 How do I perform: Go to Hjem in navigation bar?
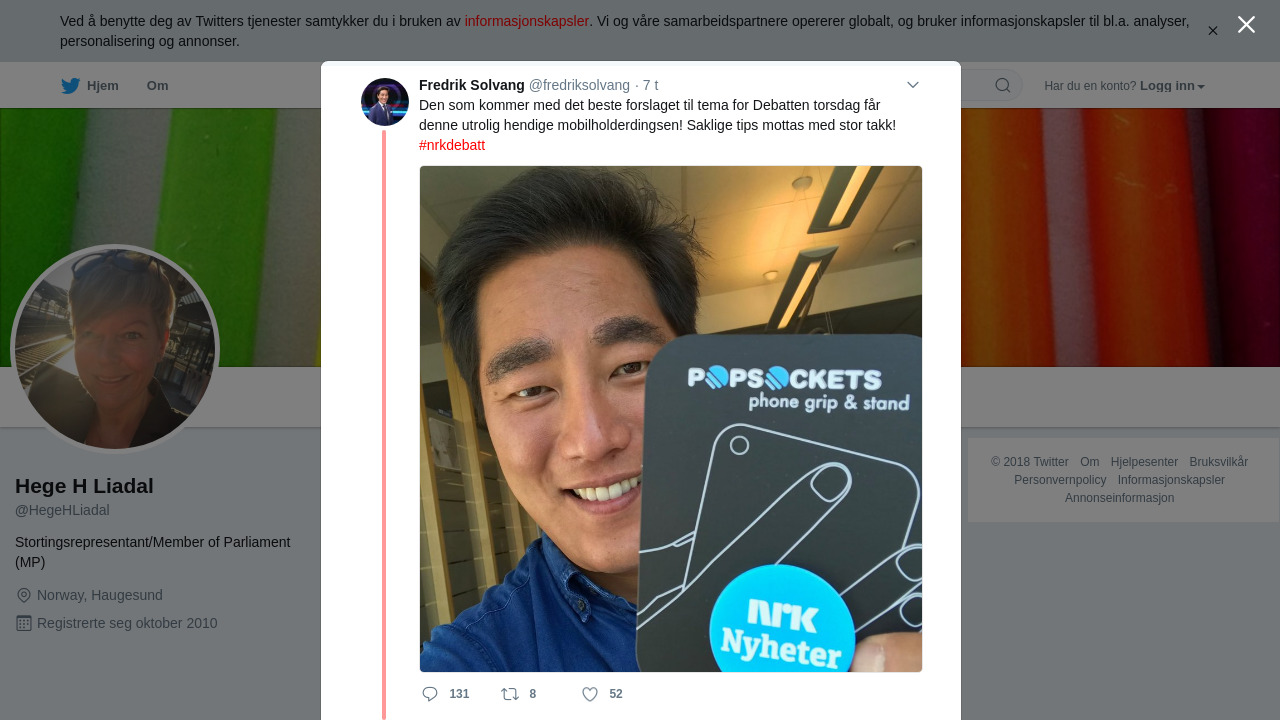tap(90, 86)
